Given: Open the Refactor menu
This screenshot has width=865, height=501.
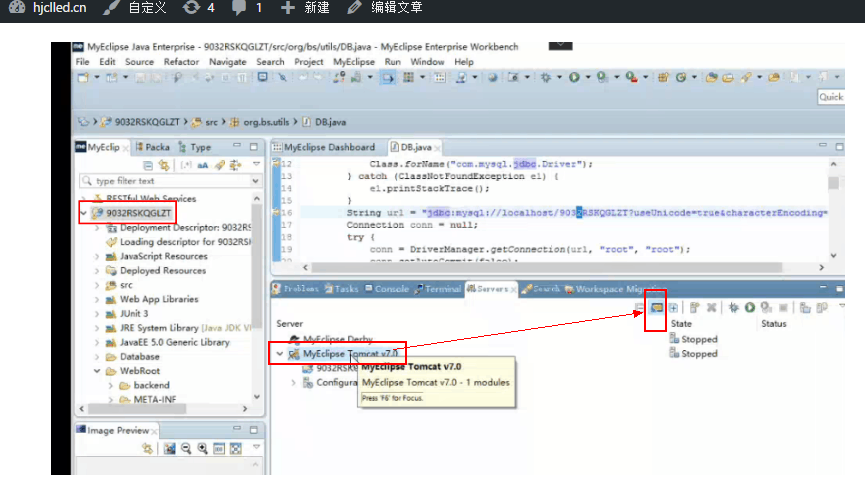Looking at the screenshot, I should click(x=181, y=62).
